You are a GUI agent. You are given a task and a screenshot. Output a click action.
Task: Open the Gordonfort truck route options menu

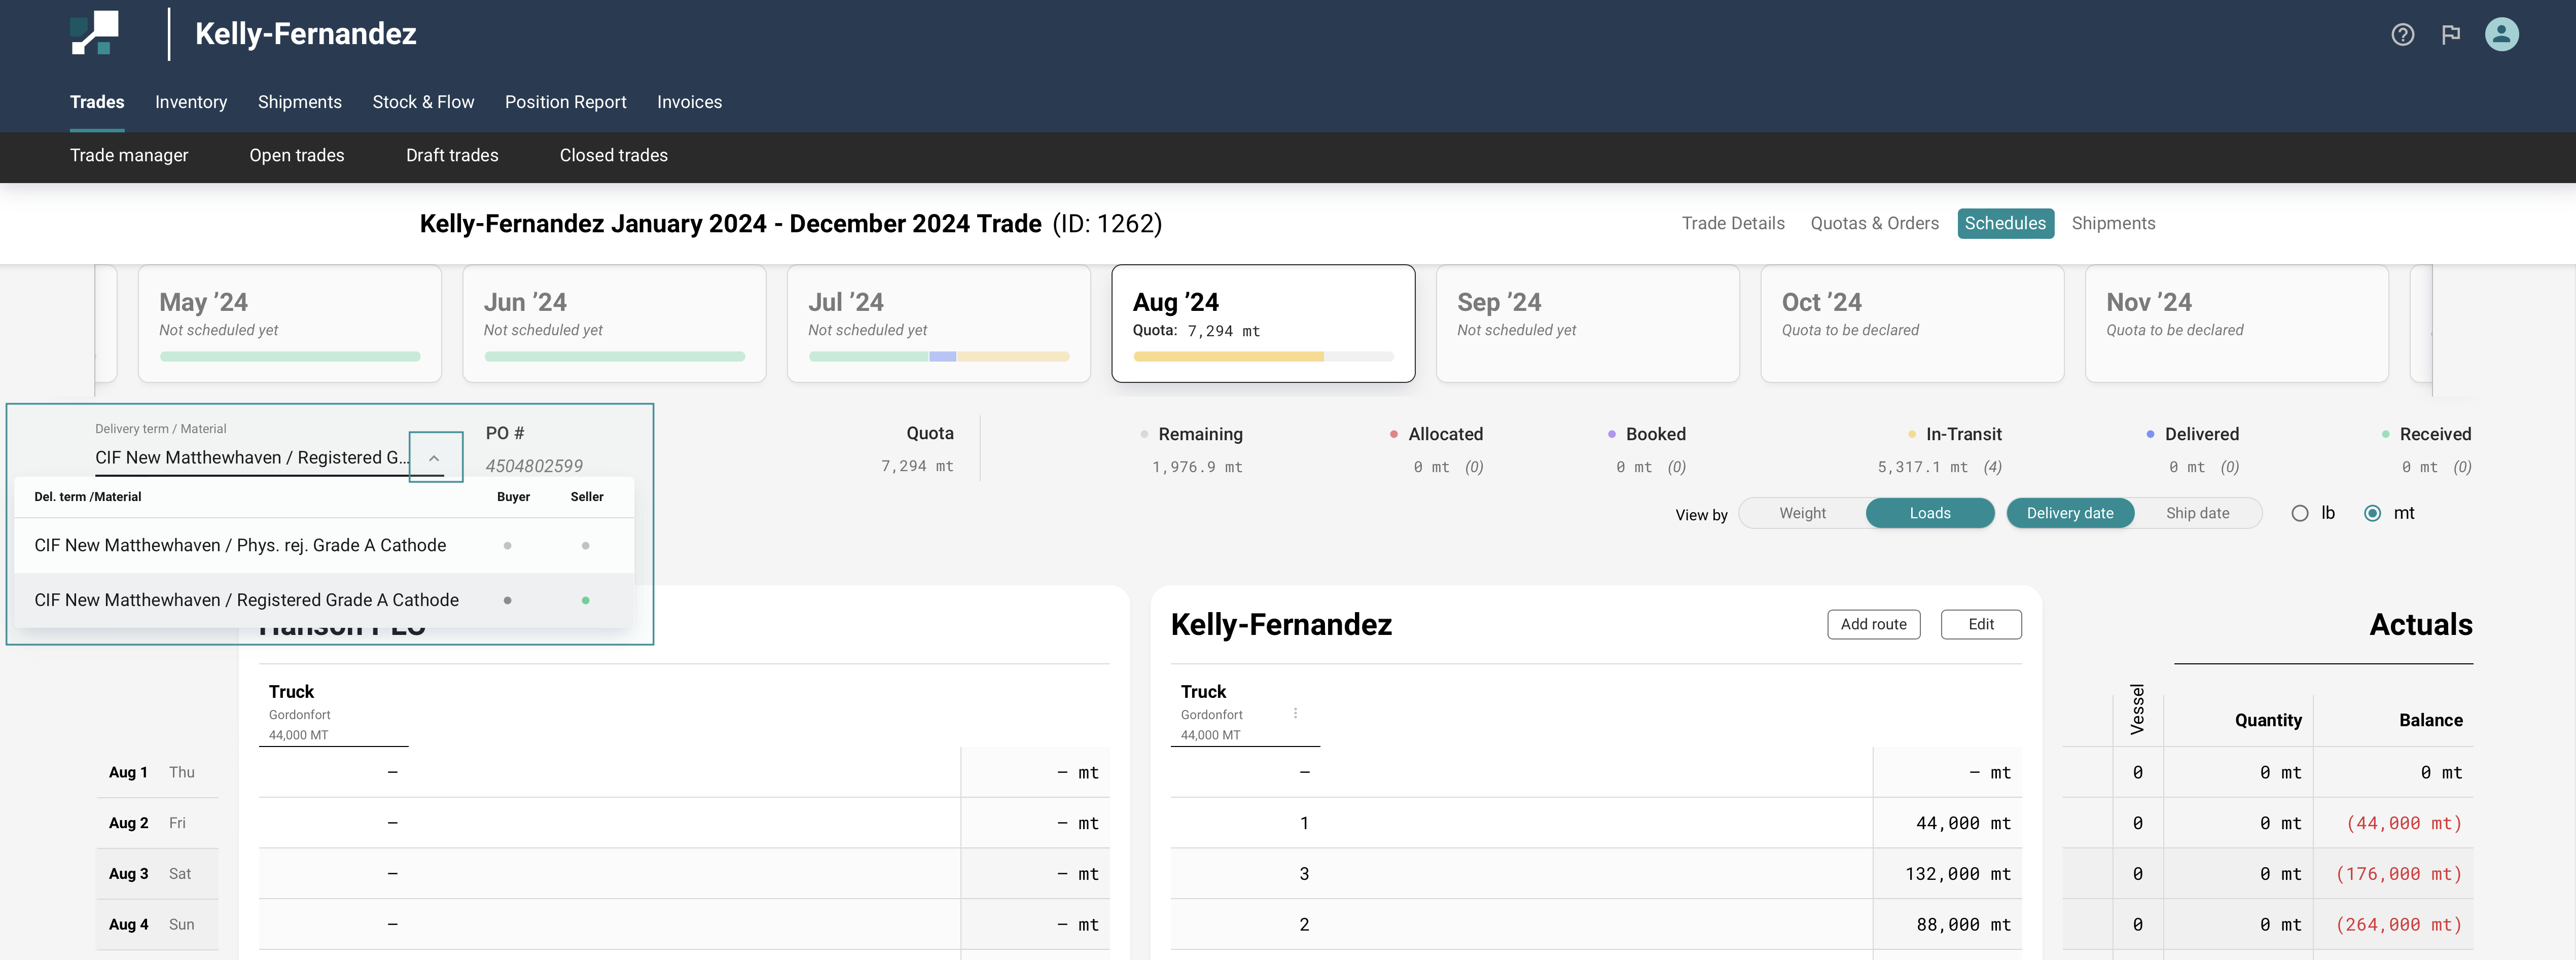[x=1295, y=713]
